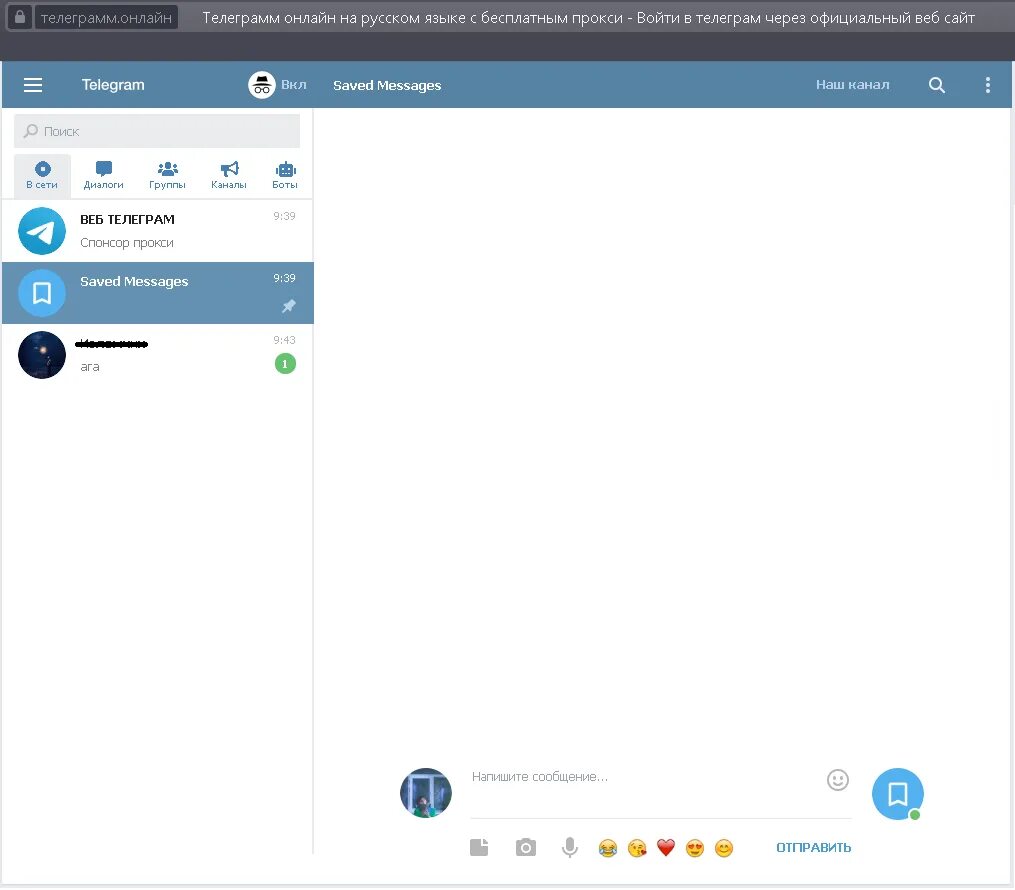Click the Saved Messages bookmark avatar in list

[42, 293]
